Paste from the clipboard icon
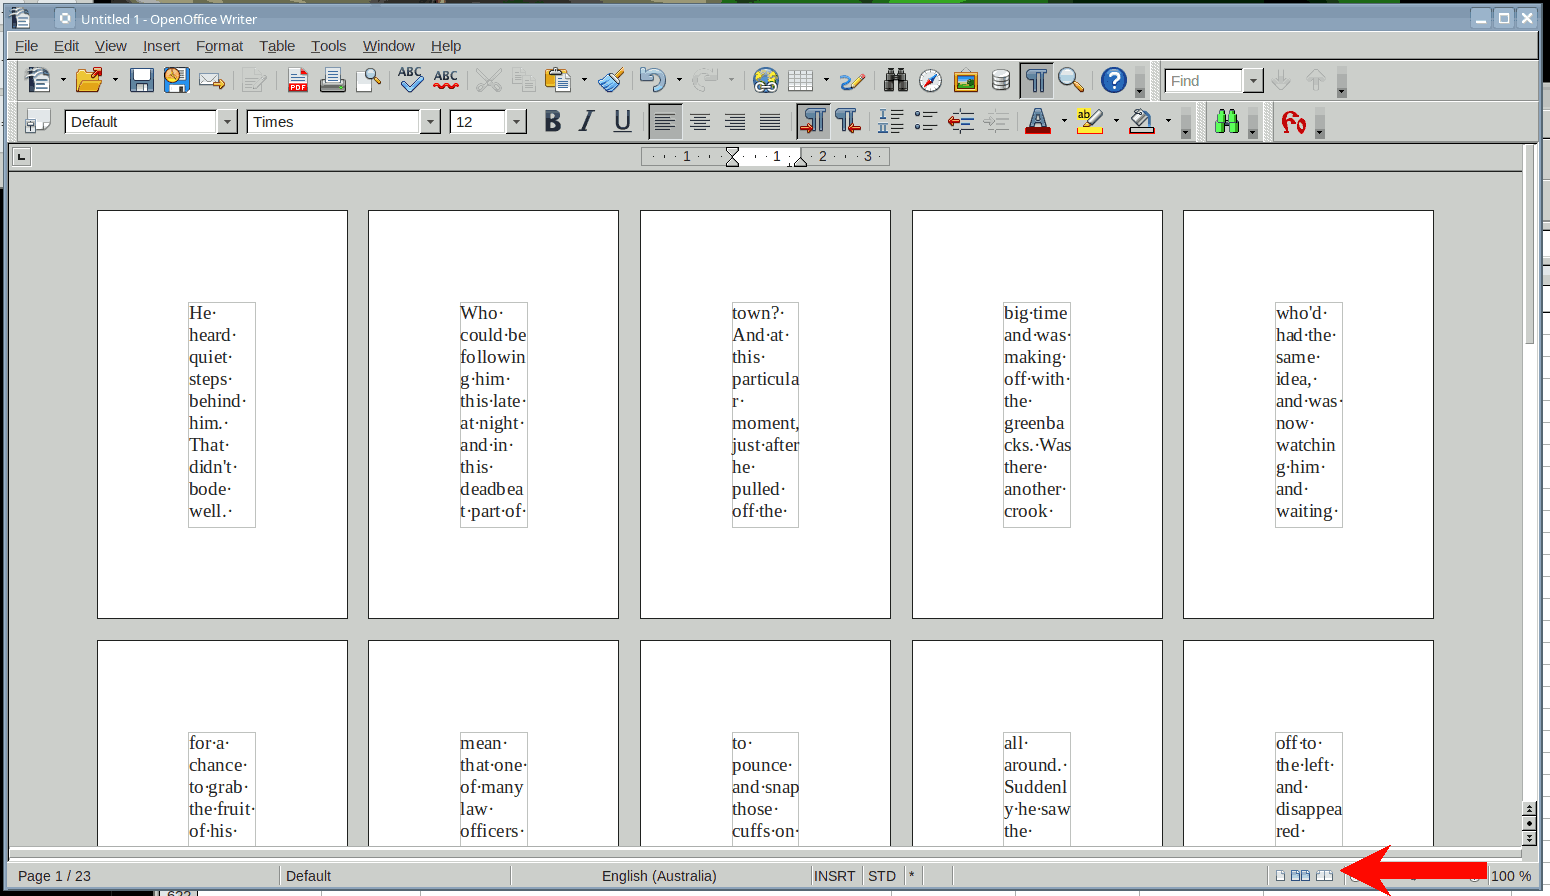 [x=558, y=80]
